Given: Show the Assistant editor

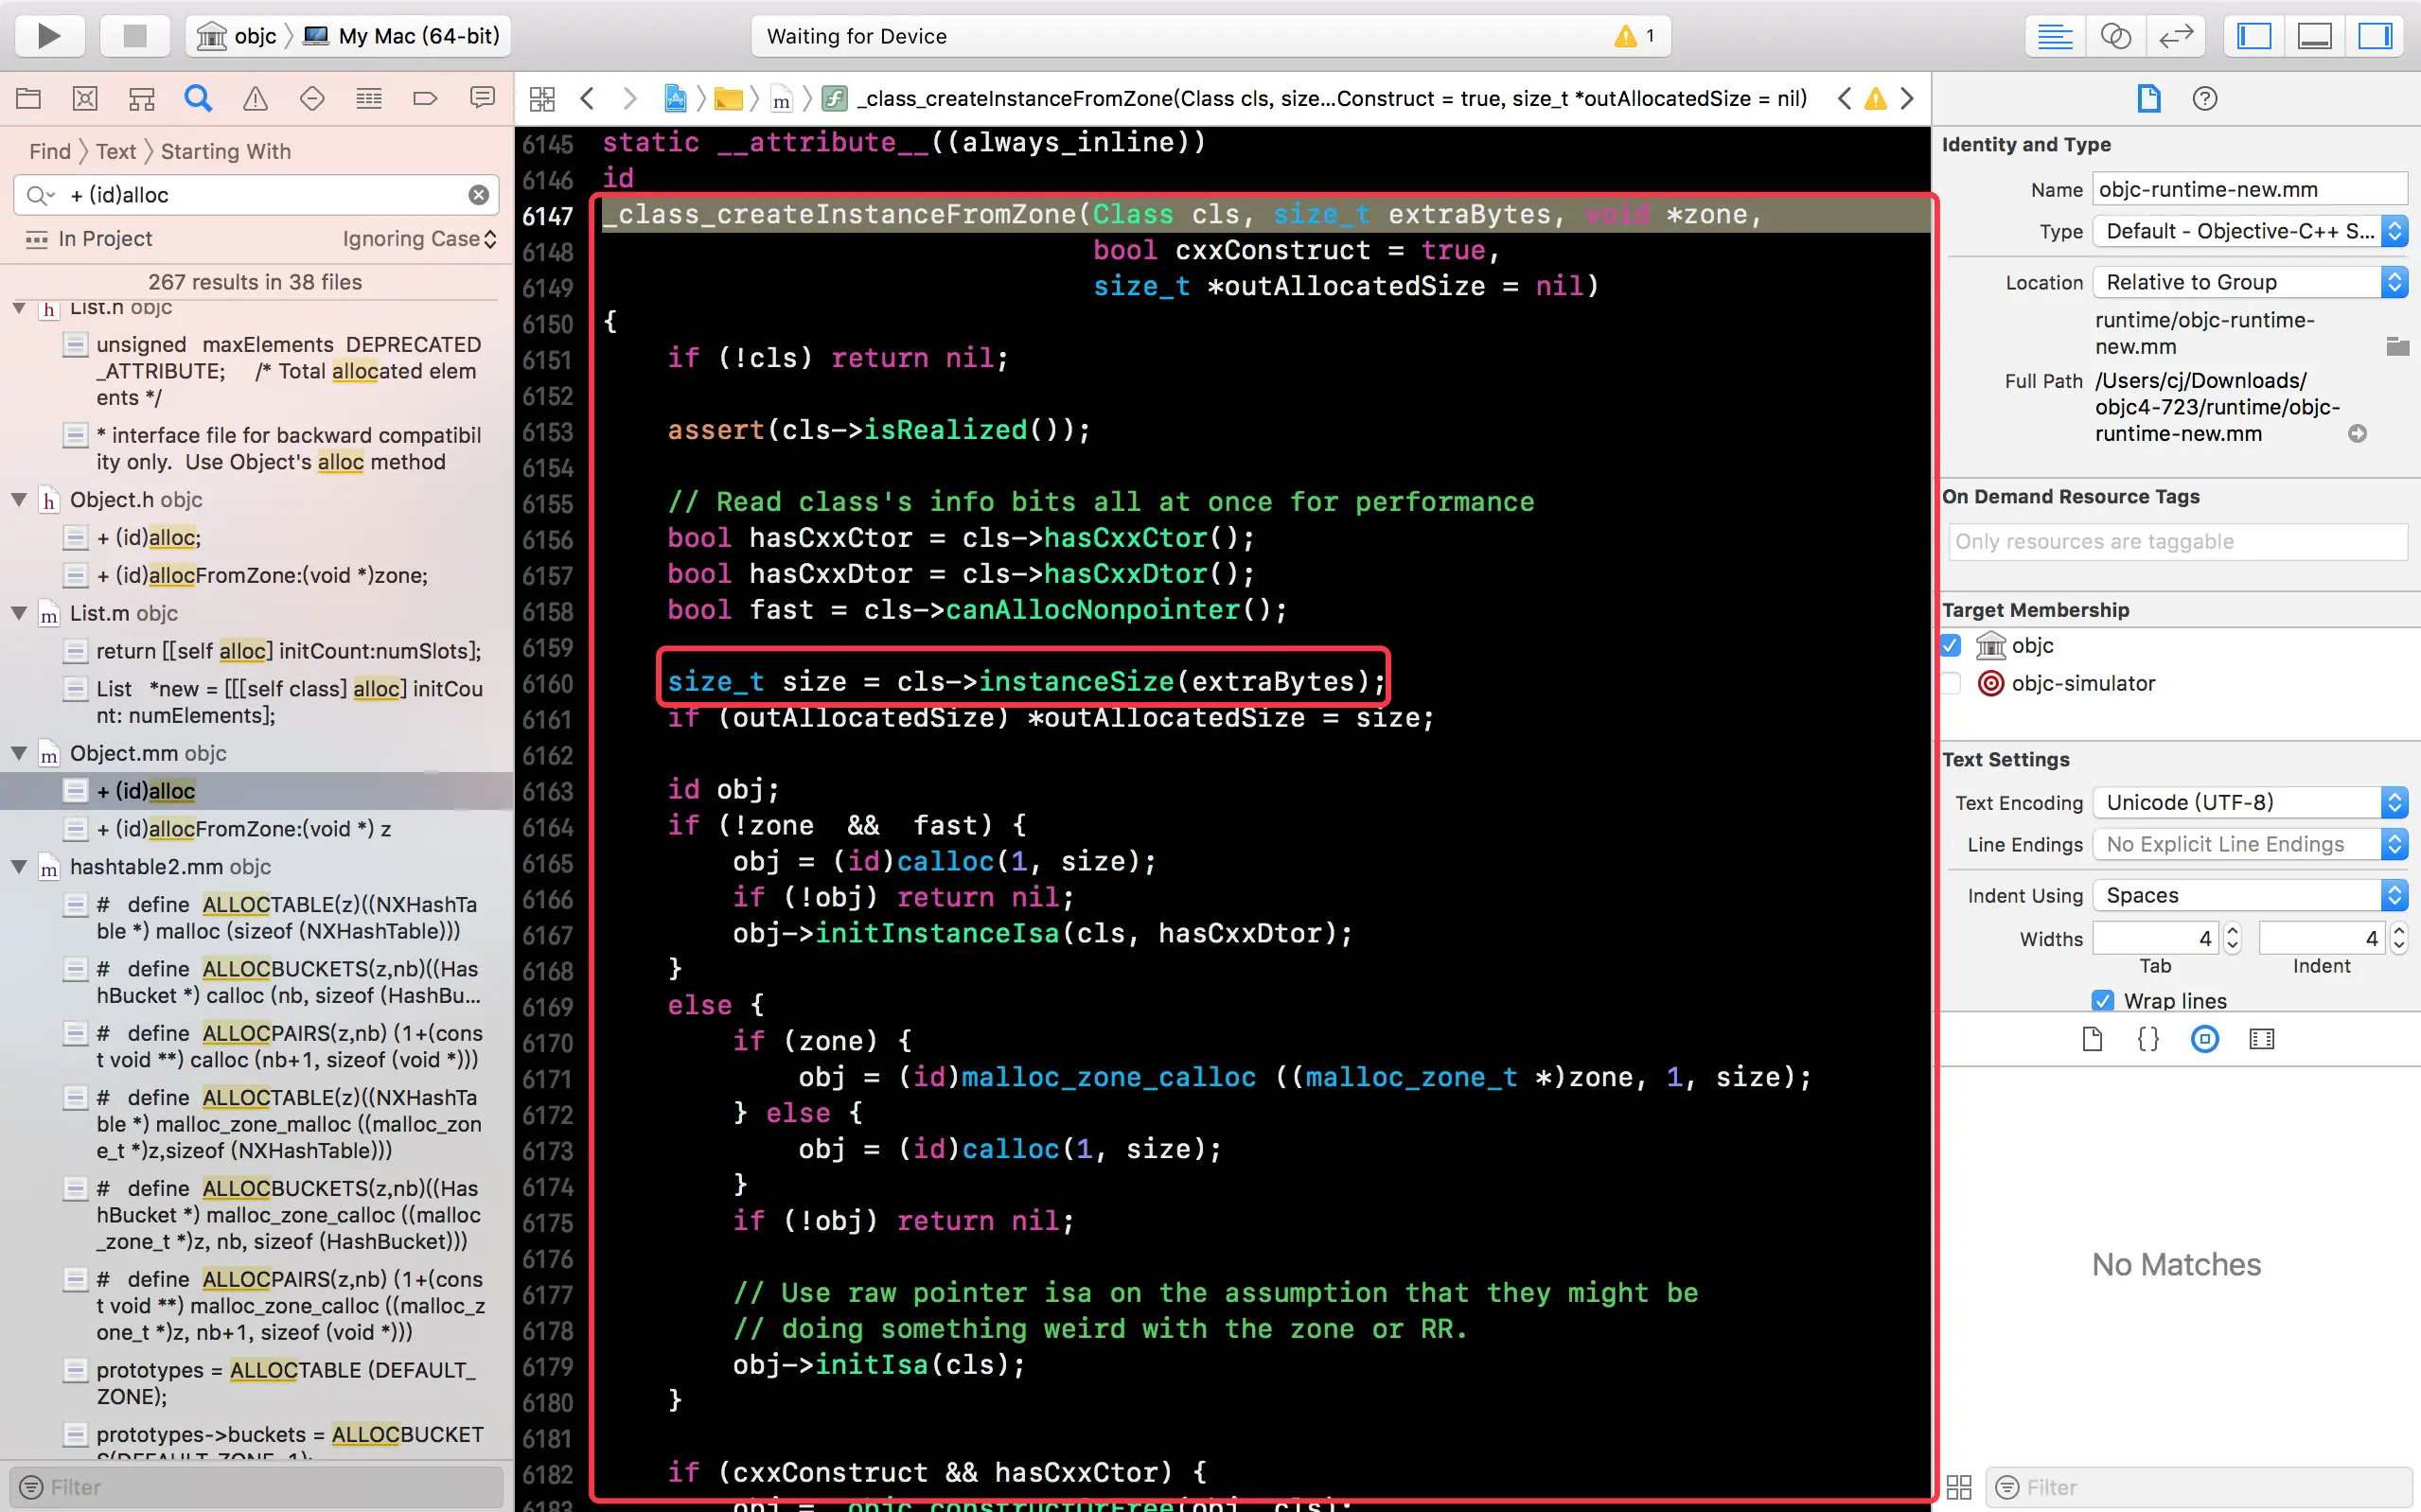Looking at the screenshot, I should pos(2115,36).
